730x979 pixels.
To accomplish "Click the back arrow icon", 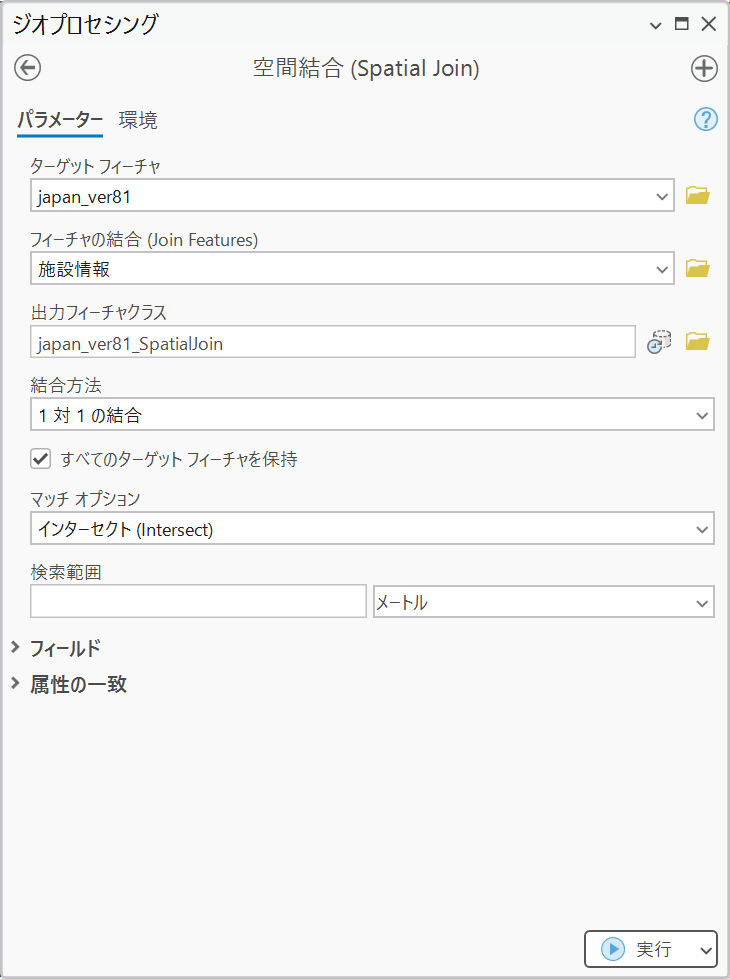I will [27, 68].
